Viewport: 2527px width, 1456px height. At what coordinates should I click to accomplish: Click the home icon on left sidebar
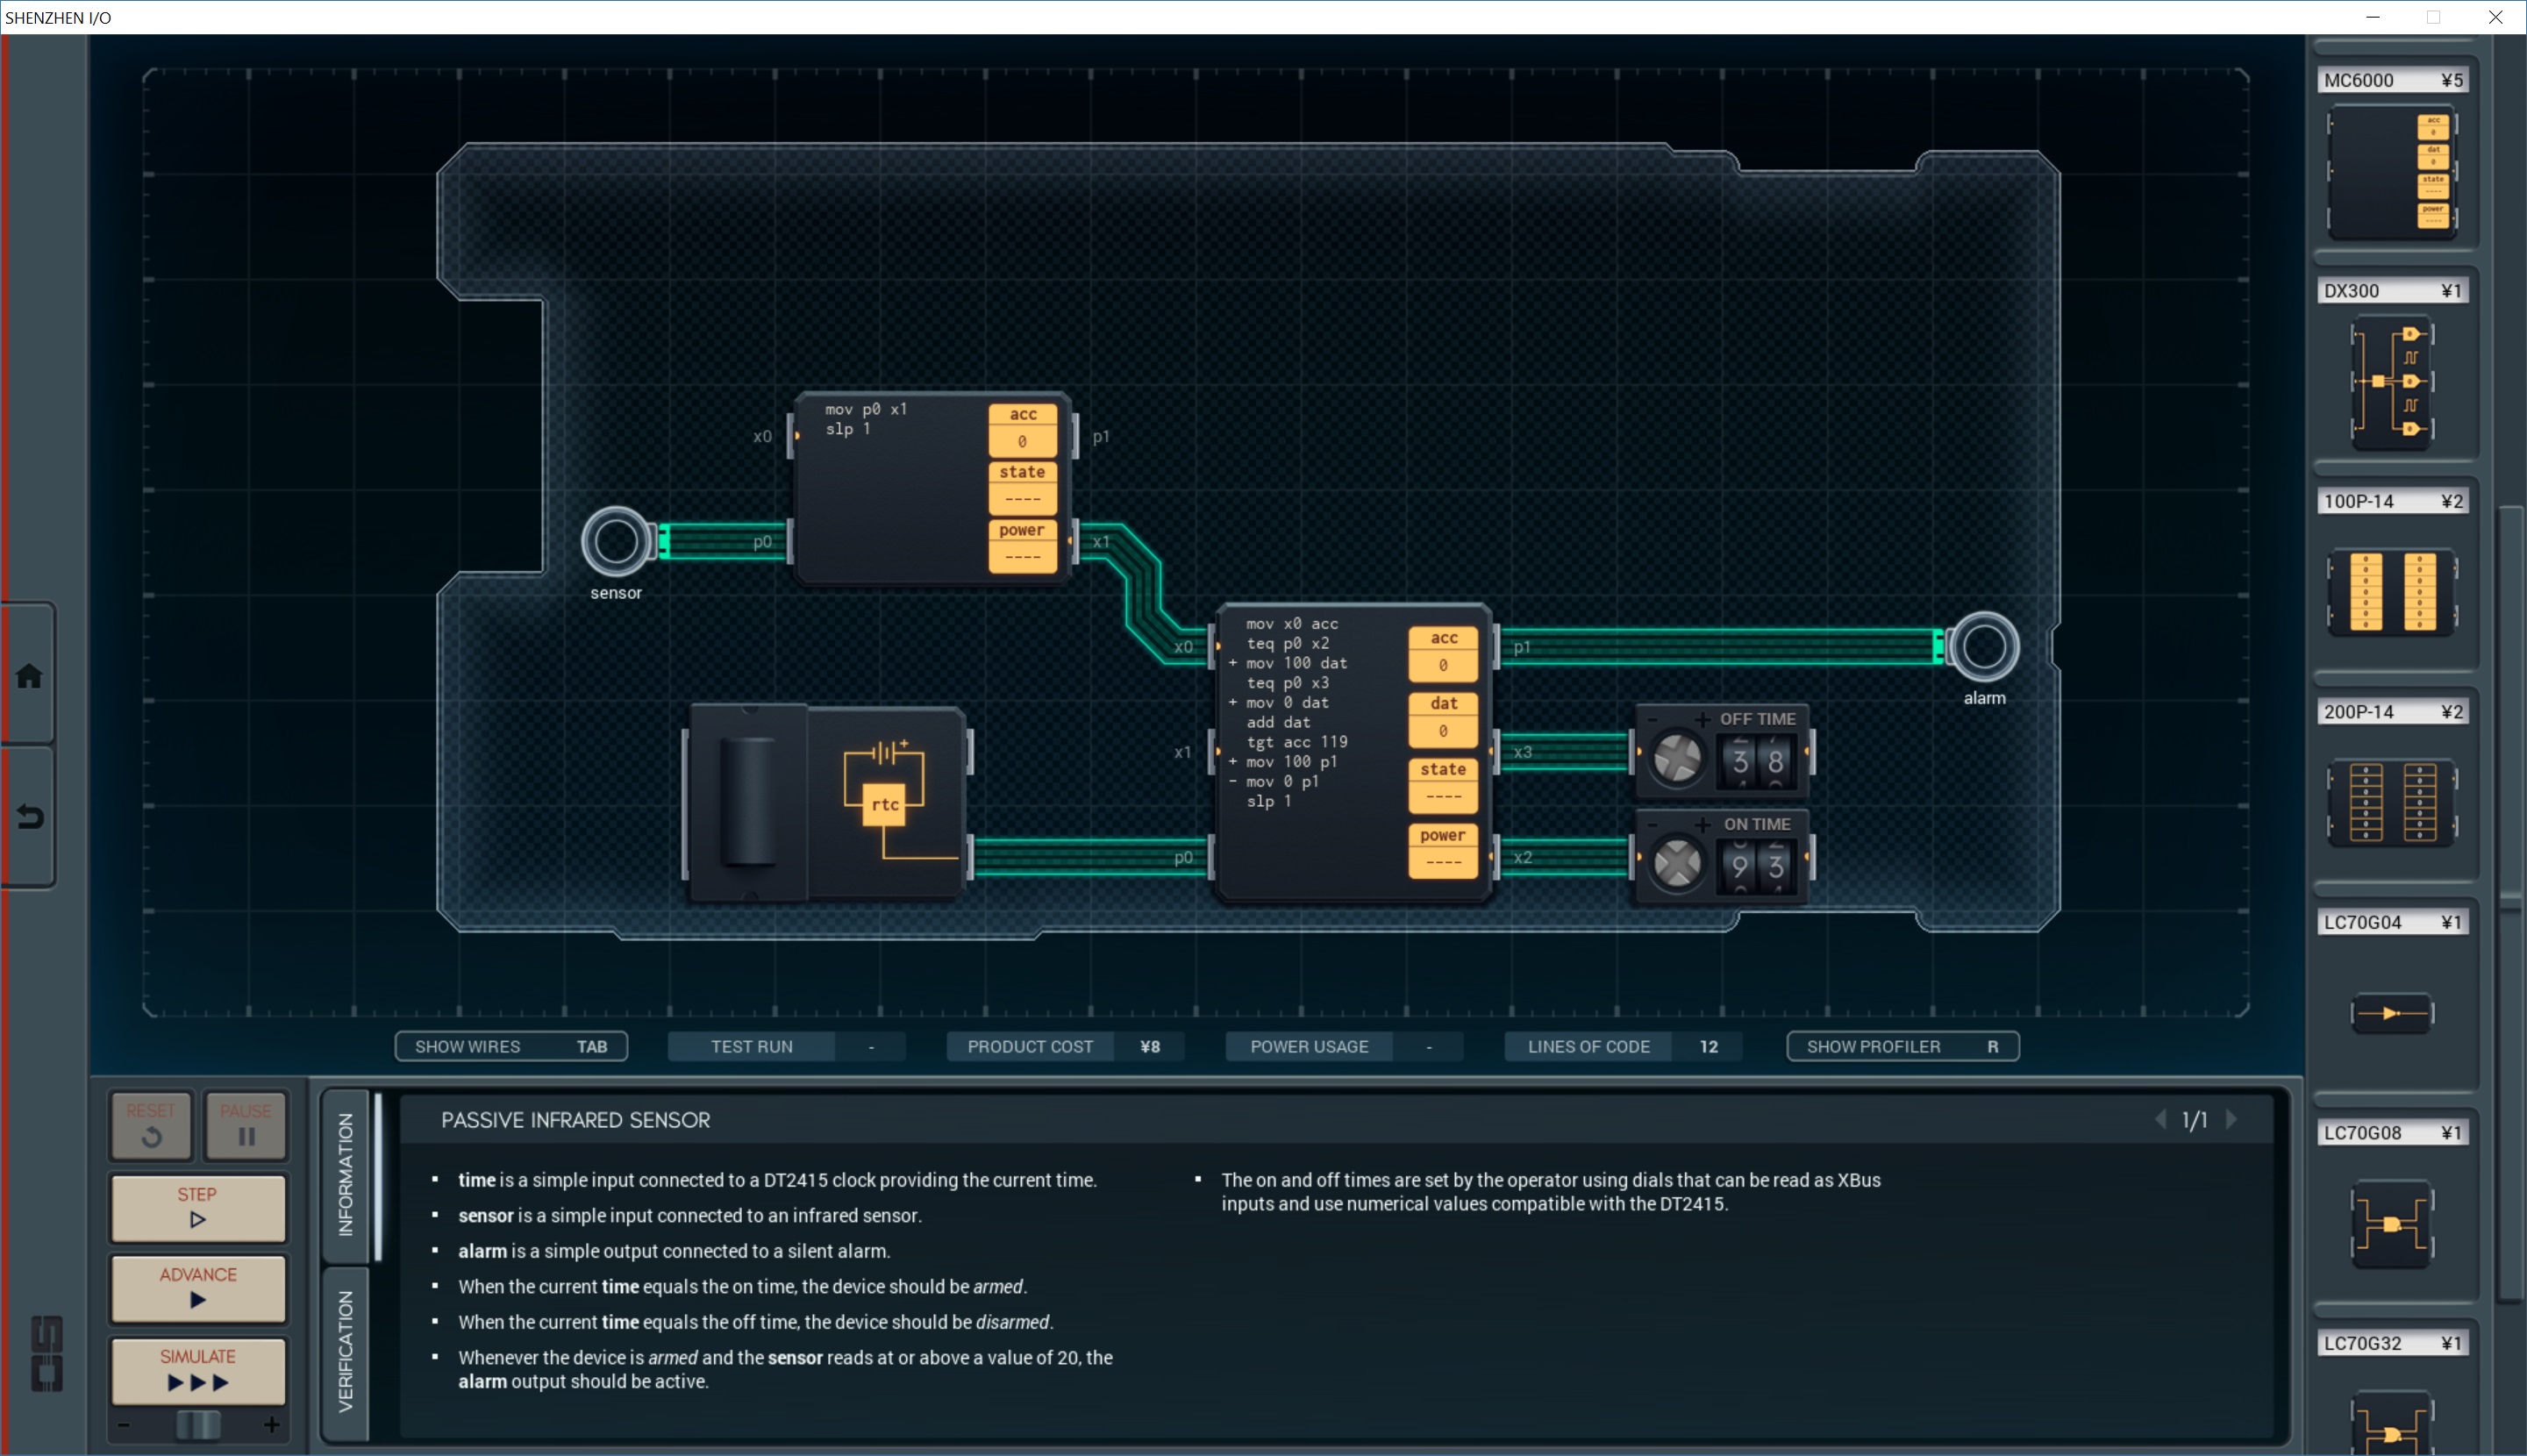pyautogui.click(x=29, y=676)
